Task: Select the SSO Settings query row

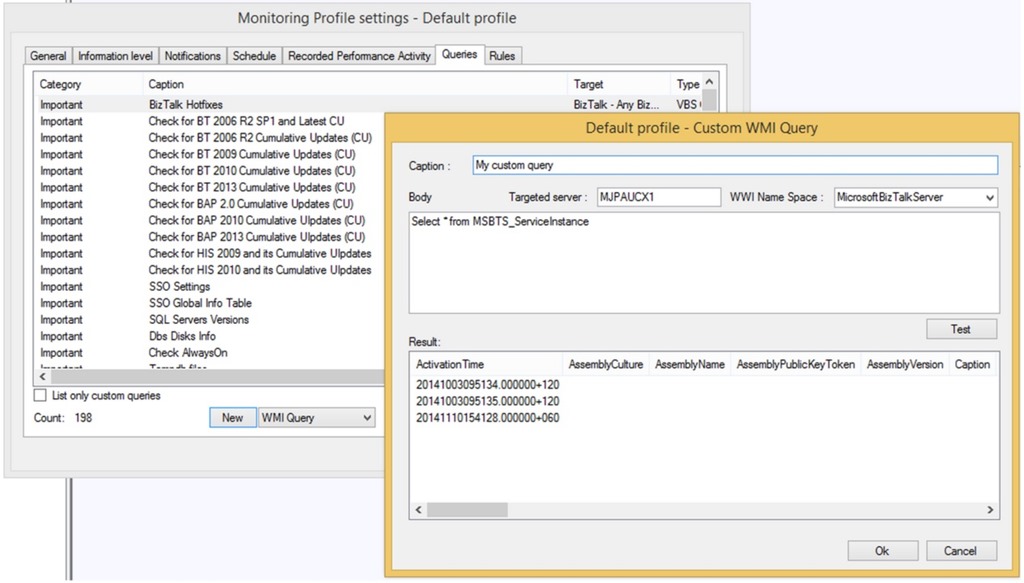Action: [210, 287]
